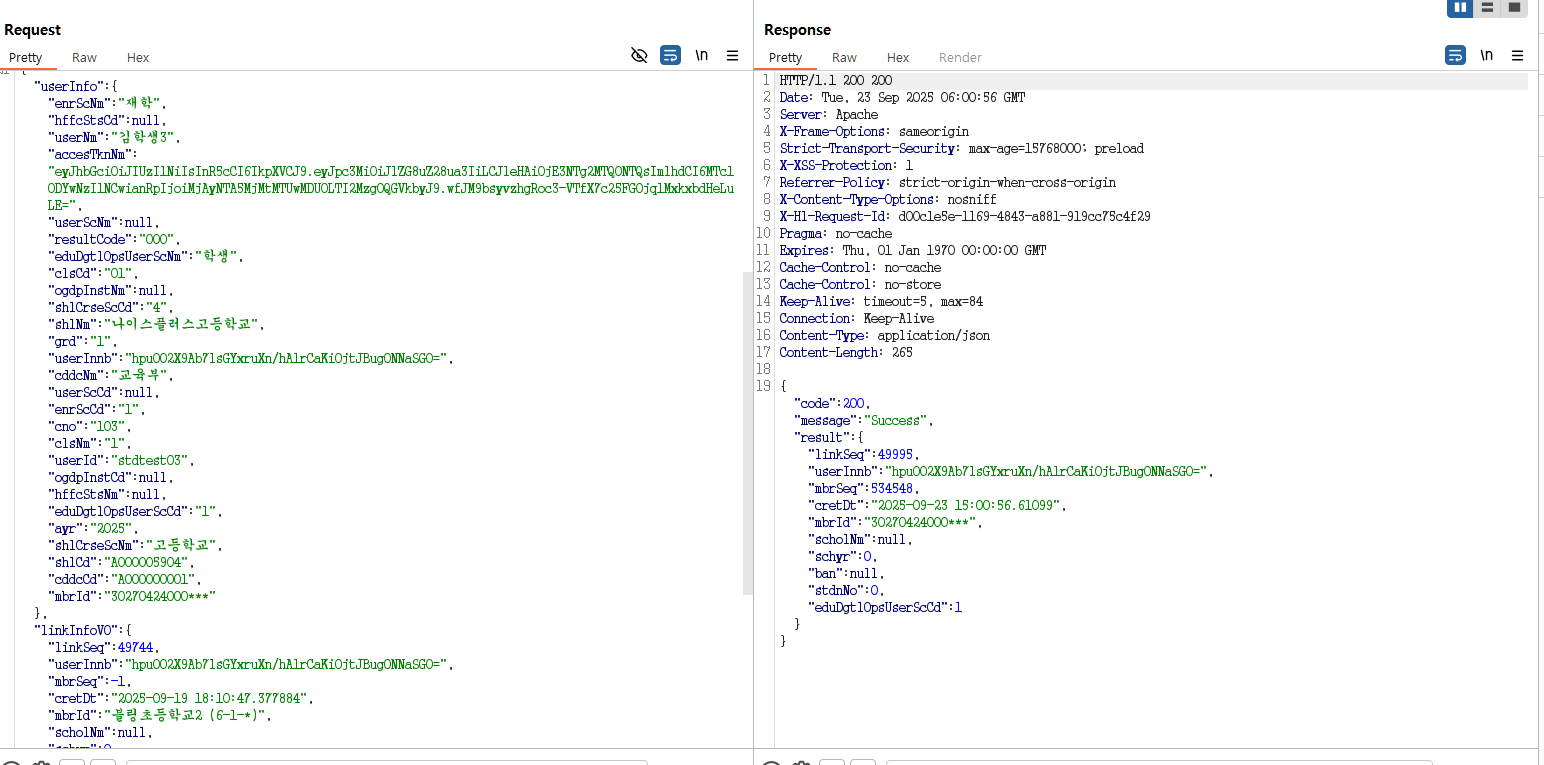Image resolution: width=1544 pixels, height=765 pixels.
Task: Click the Cache-Control: no-store header line
Action: (860, 284)
